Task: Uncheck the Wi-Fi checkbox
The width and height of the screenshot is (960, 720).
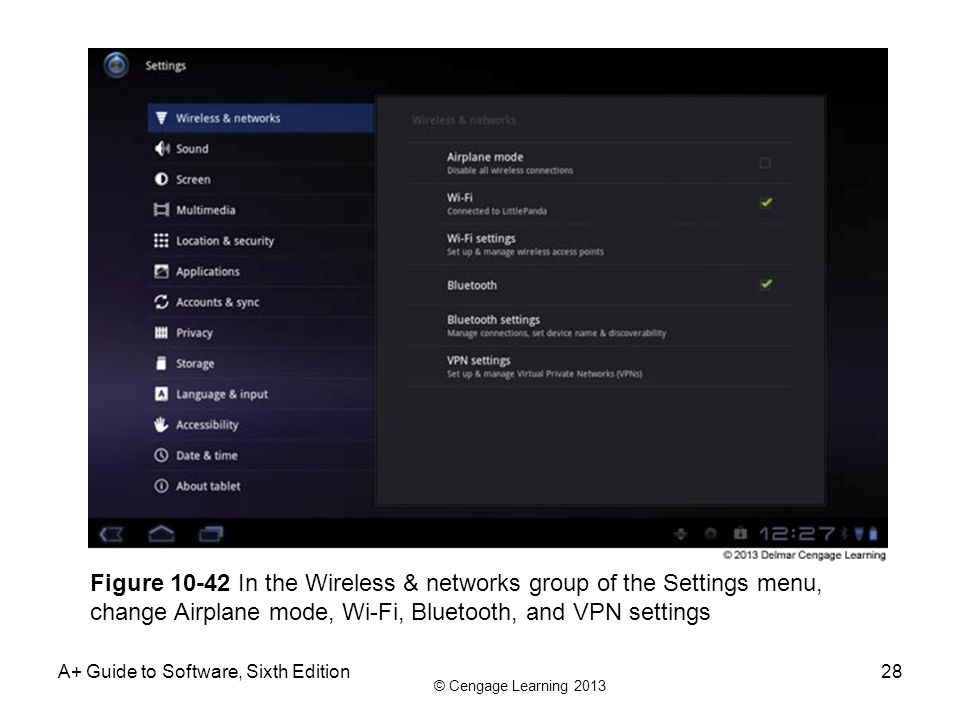Action: (x=765, y=203)
